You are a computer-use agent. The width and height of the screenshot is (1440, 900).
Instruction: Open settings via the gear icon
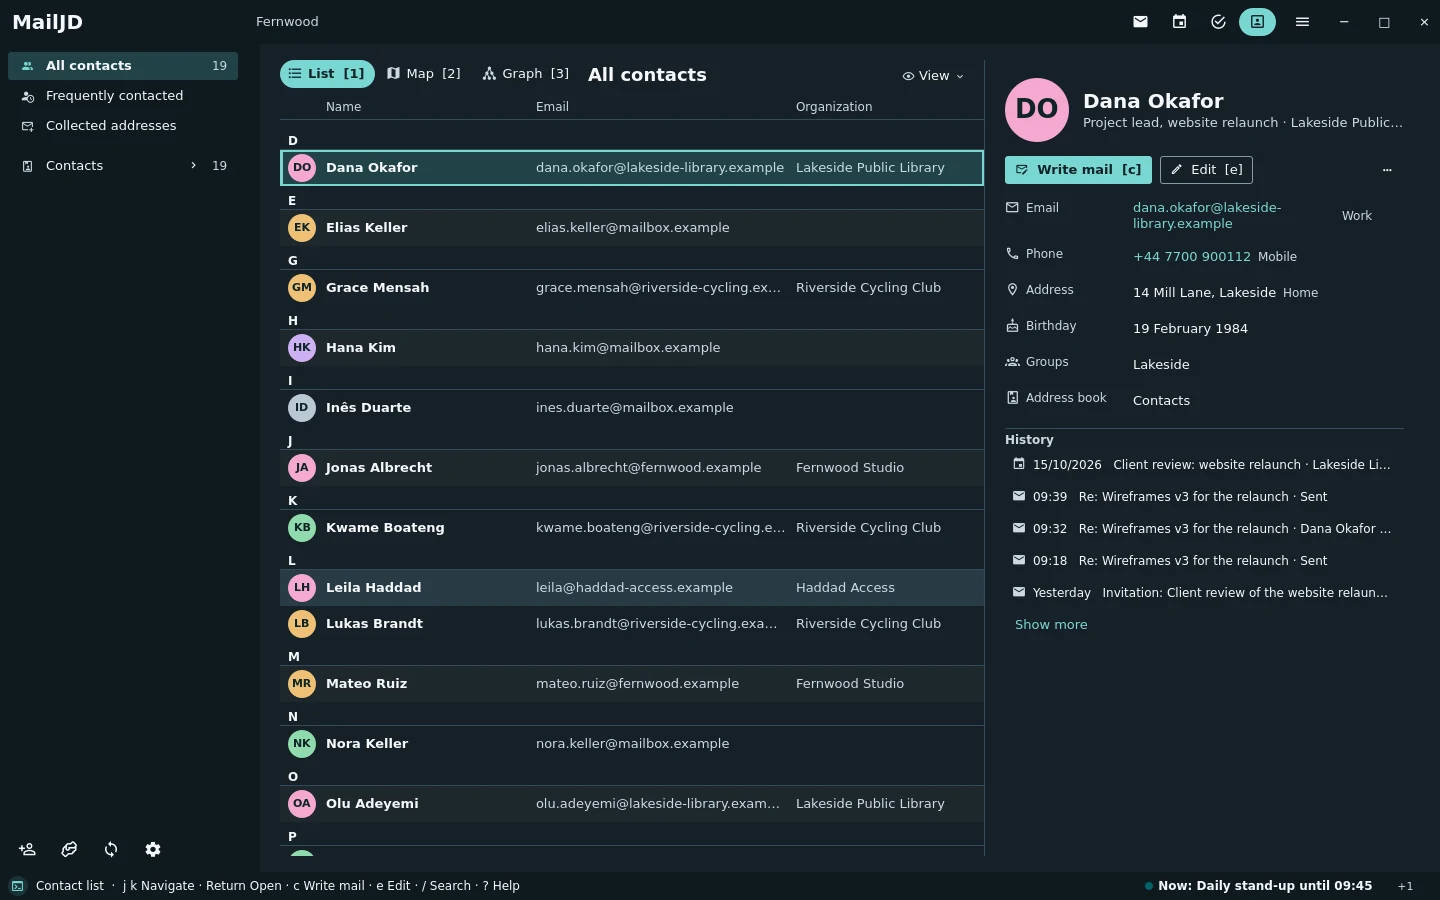153,849
